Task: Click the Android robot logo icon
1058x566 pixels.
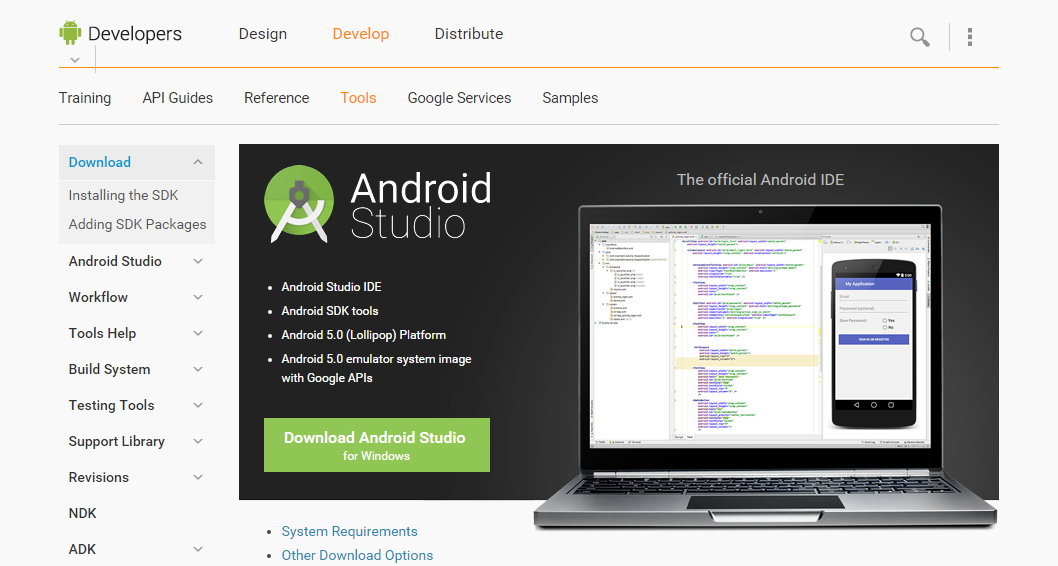Action: point(70,32)
